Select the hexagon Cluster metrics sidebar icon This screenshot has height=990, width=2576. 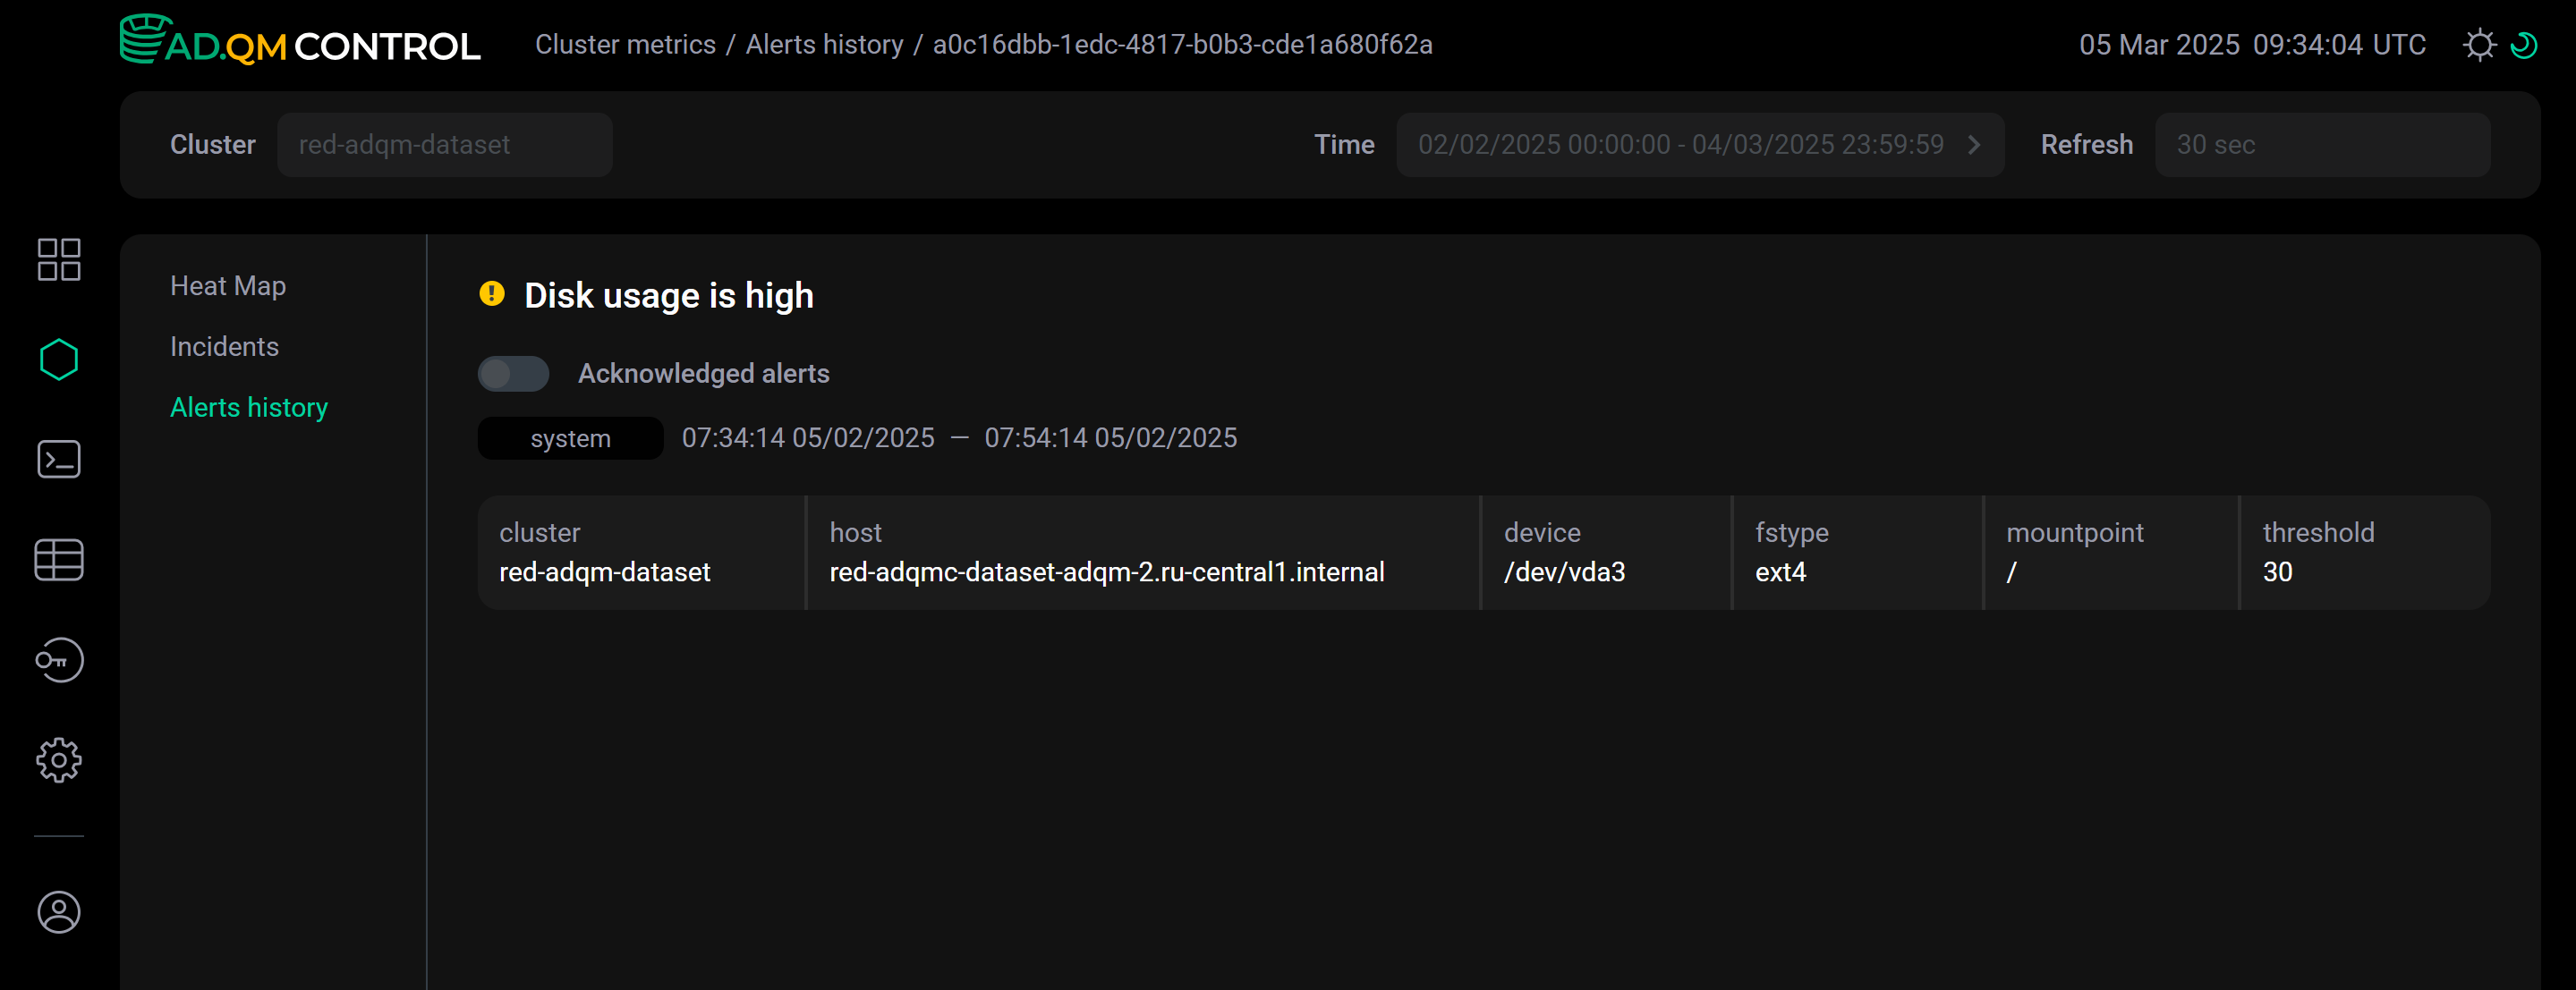(x=58, y=359)
